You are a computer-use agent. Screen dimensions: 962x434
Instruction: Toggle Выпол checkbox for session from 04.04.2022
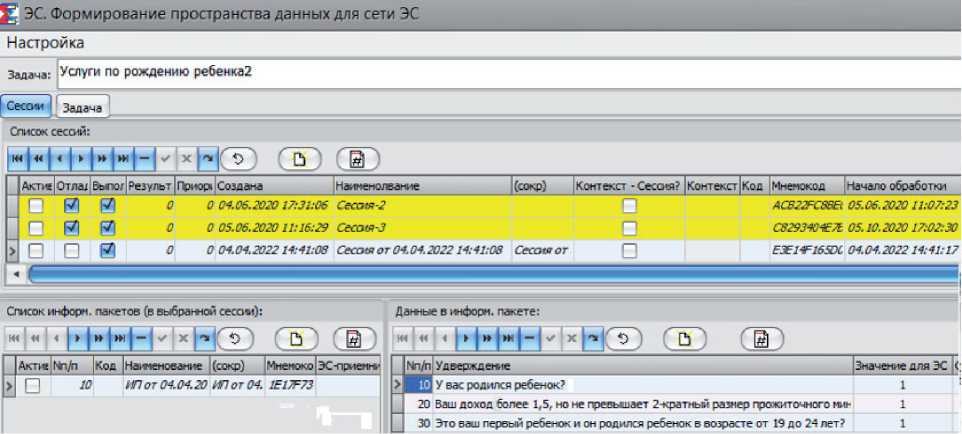point(107,250)
